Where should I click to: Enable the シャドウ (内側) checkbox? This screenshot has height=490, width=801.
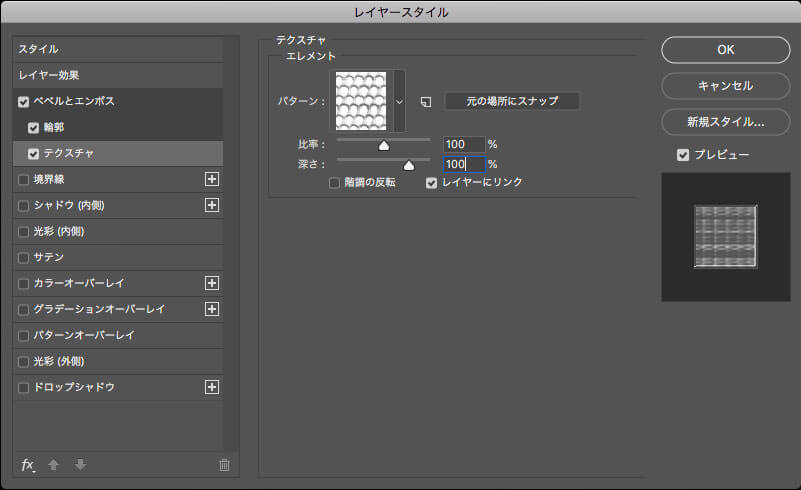click(23, 206)
